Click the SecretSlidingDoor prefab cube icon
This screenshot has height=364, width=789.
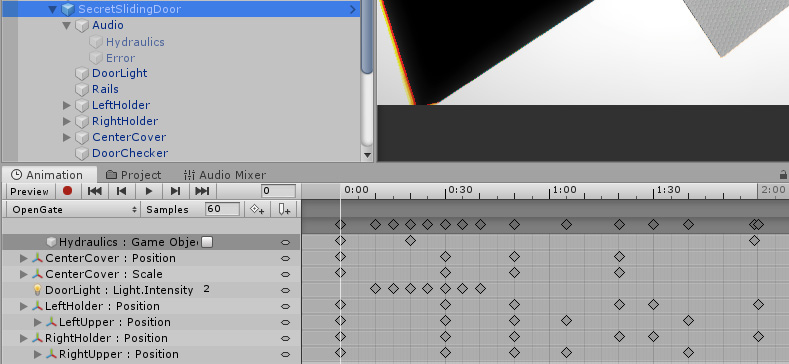coord(68,9)
